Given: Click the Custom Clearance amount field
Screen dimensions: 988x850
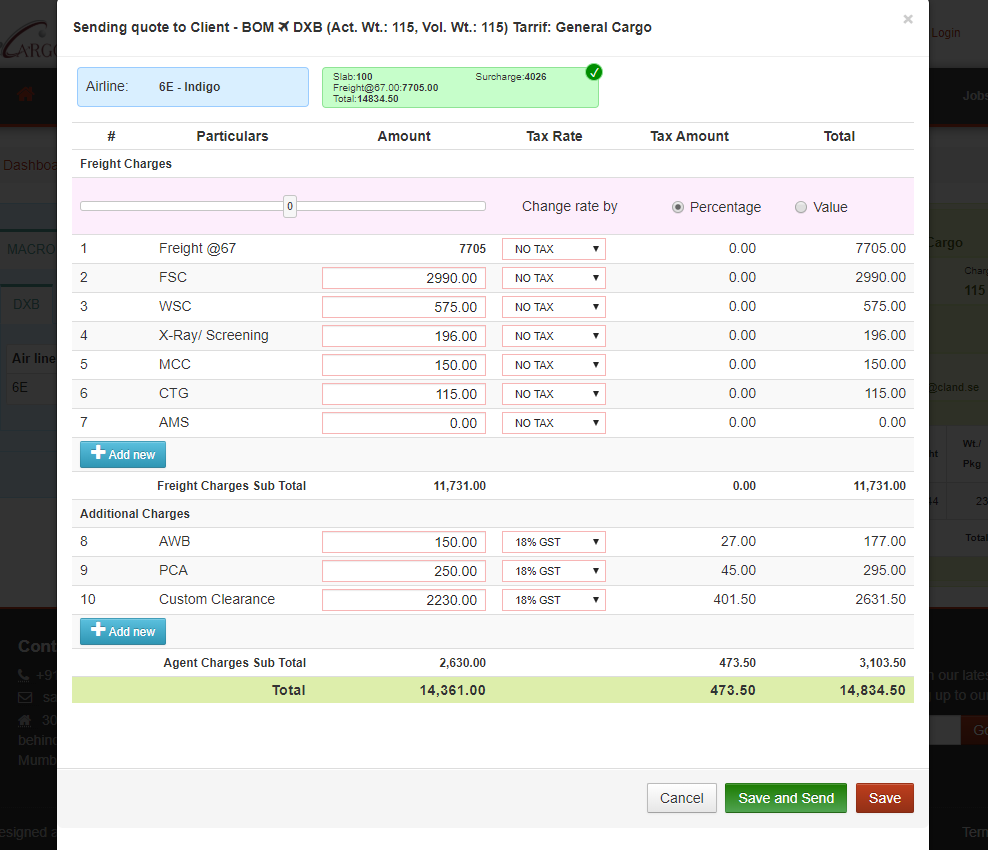Looking at the screenshot, I should point(404,600).
